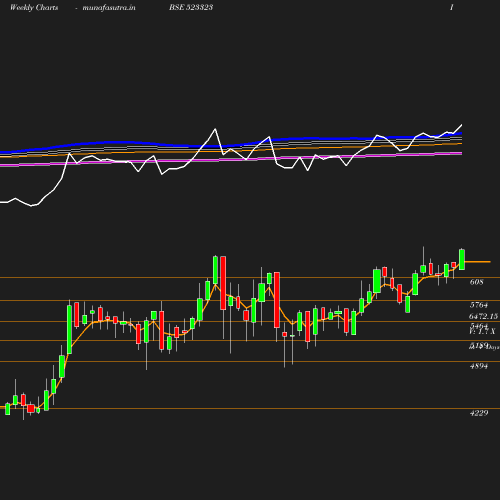This screenshot has width=500, height=500.
Task: Click the 'BSE 523323' stock code label
Action: (191, 7)
